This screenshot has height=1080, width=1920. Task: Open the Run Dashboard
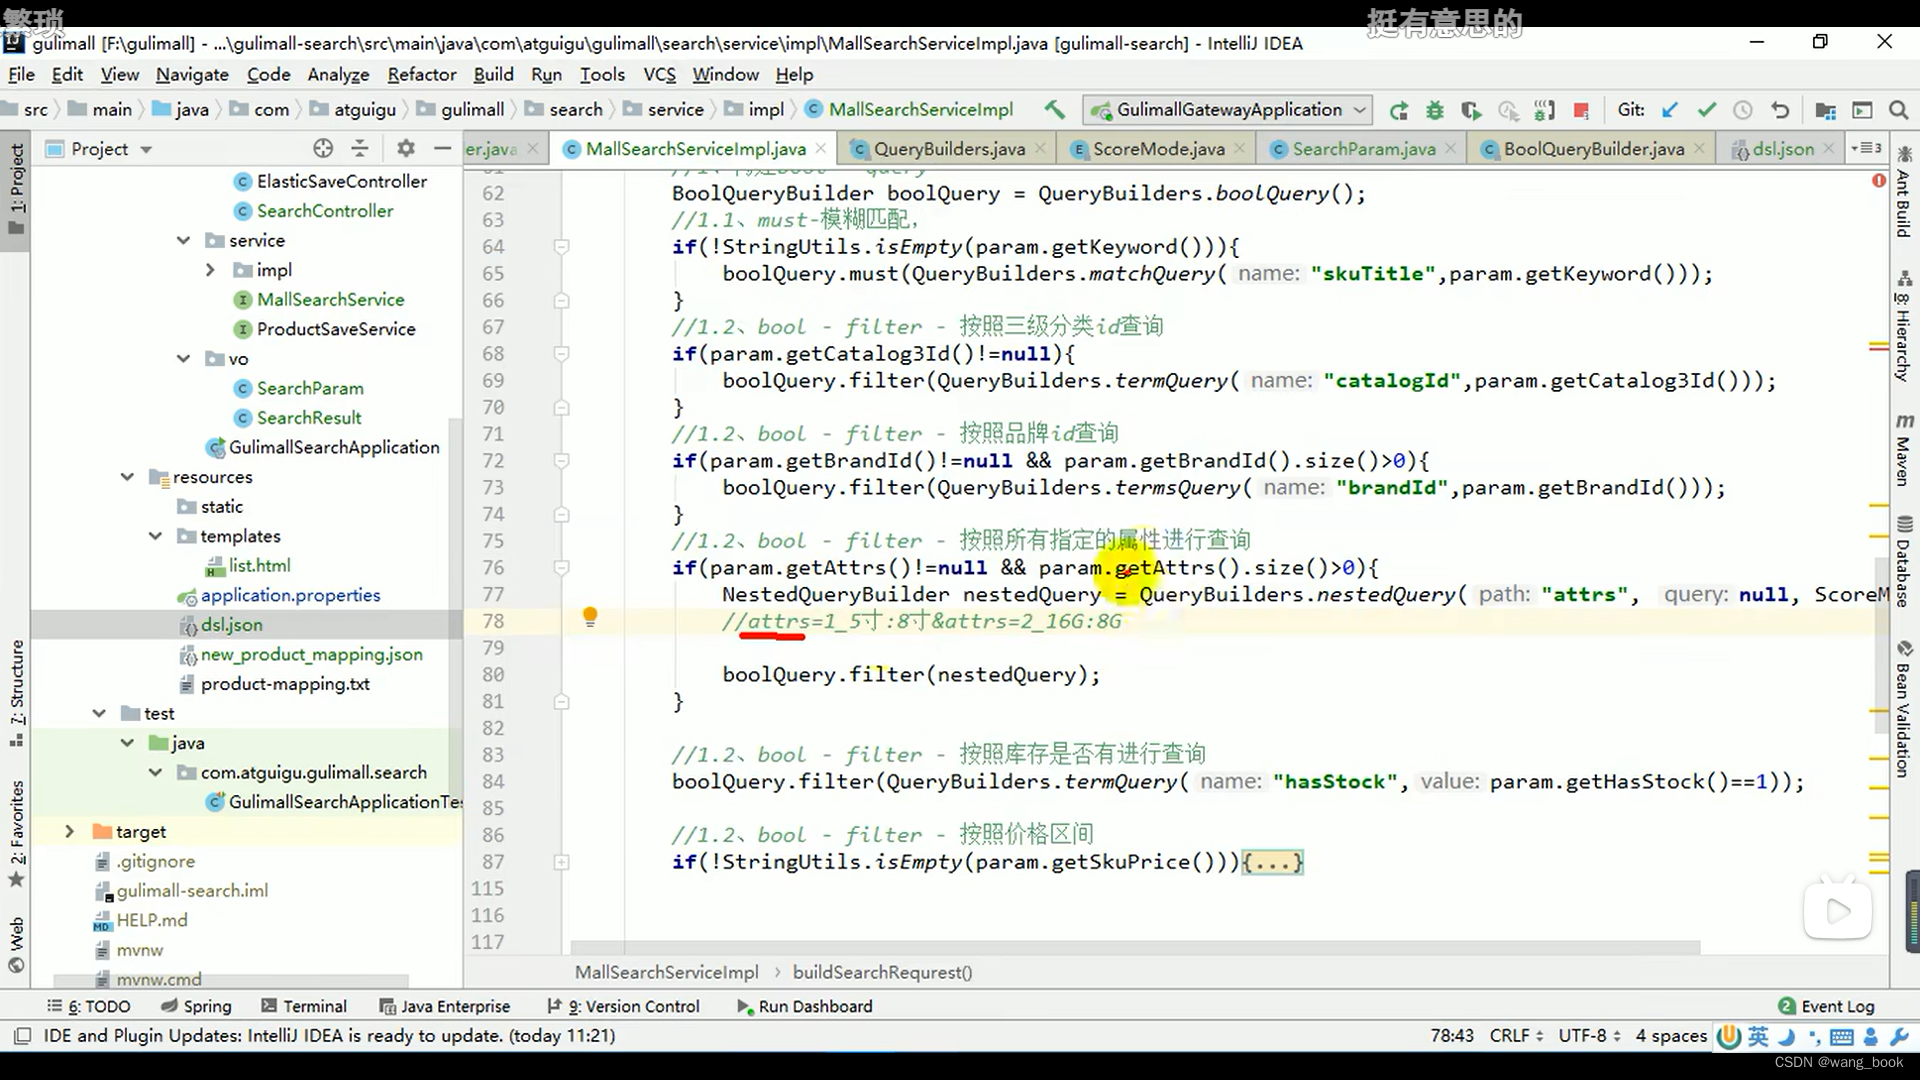point(804,1006)
